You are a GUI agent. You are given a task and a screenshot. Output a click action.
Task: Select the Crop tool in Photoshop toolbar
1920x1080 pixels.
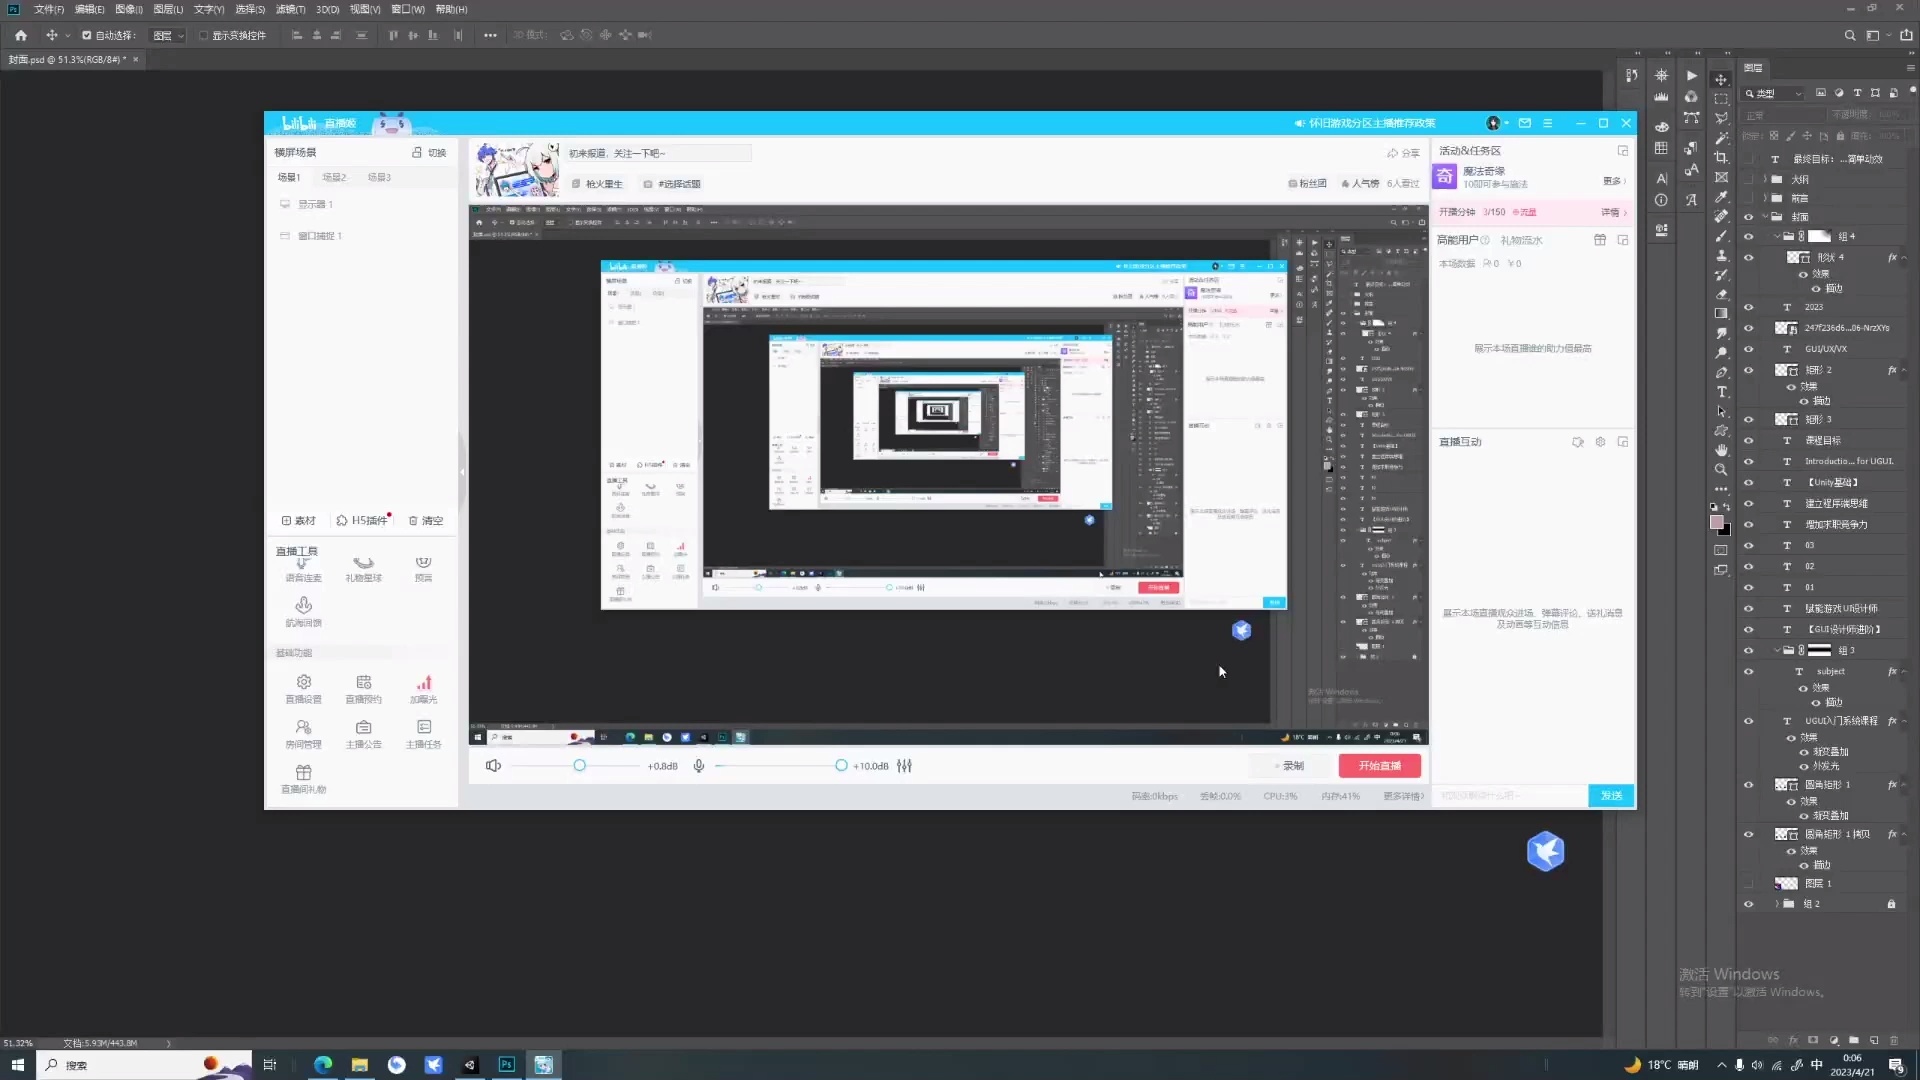[1721, 158]
